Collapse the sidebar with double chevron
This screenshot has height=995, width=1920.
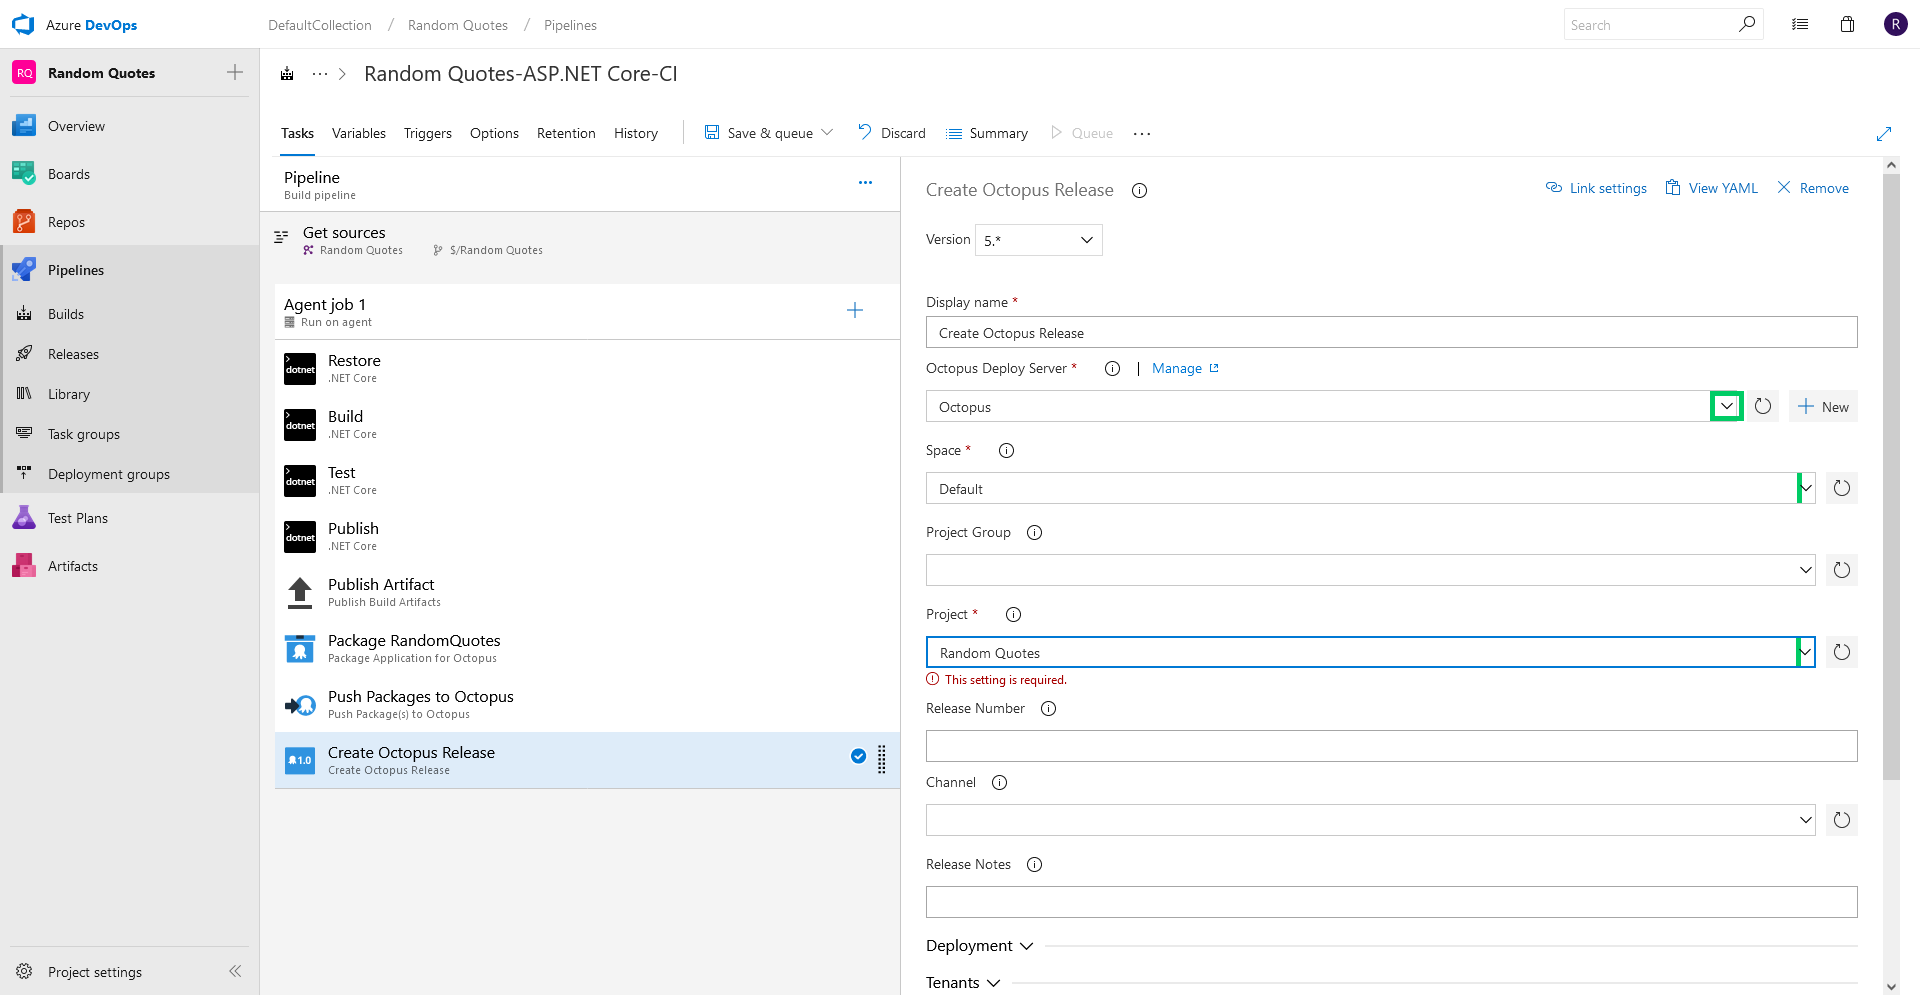(x=235, y=971)
